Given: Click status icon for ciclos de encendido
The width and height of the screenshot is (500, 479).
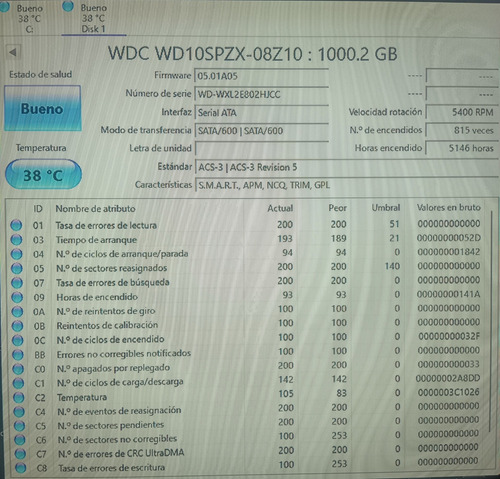Looking at the screenshot, I should (x=18, y=340).
